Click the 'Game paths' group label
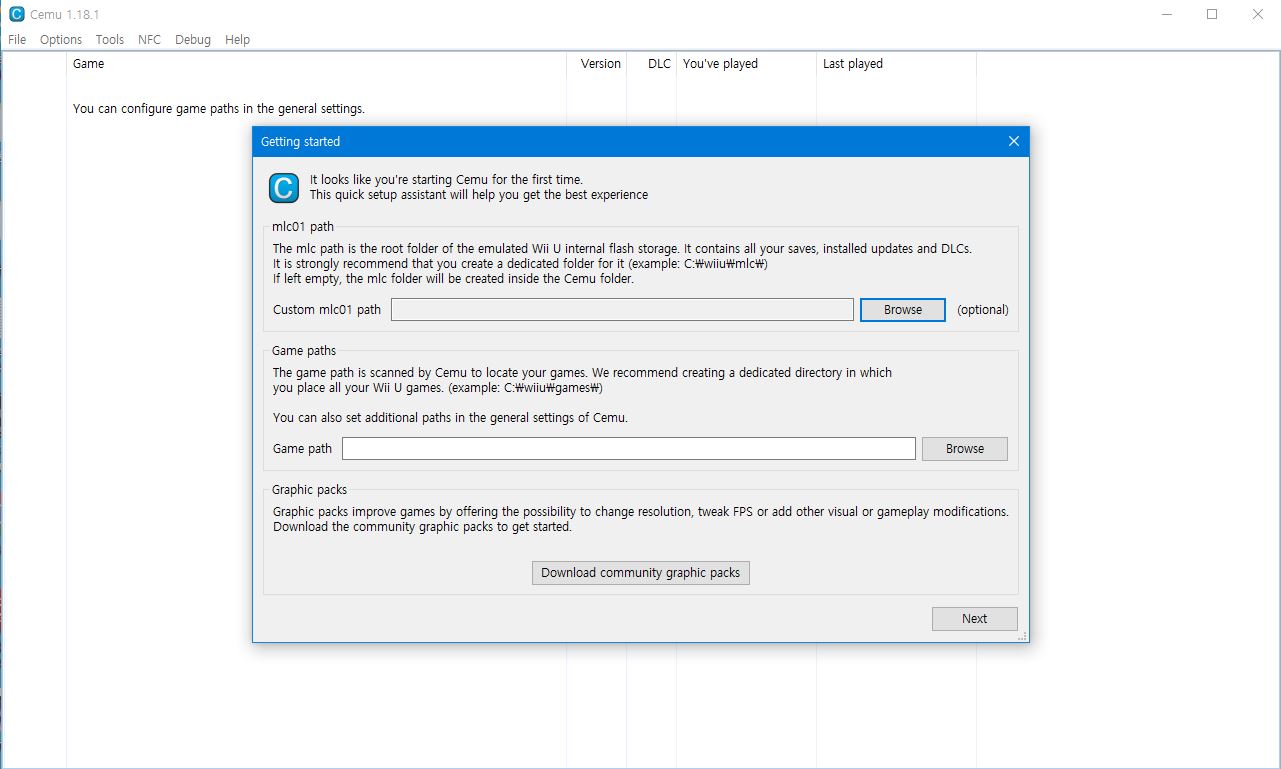The image size is (1281, 769). [304, 351]
